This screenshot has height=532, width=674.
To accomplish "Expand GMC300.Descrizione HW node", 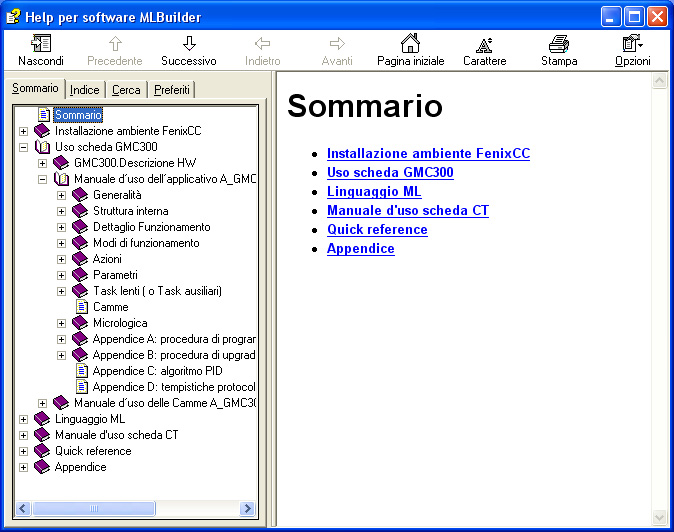I will coord(43,163).
